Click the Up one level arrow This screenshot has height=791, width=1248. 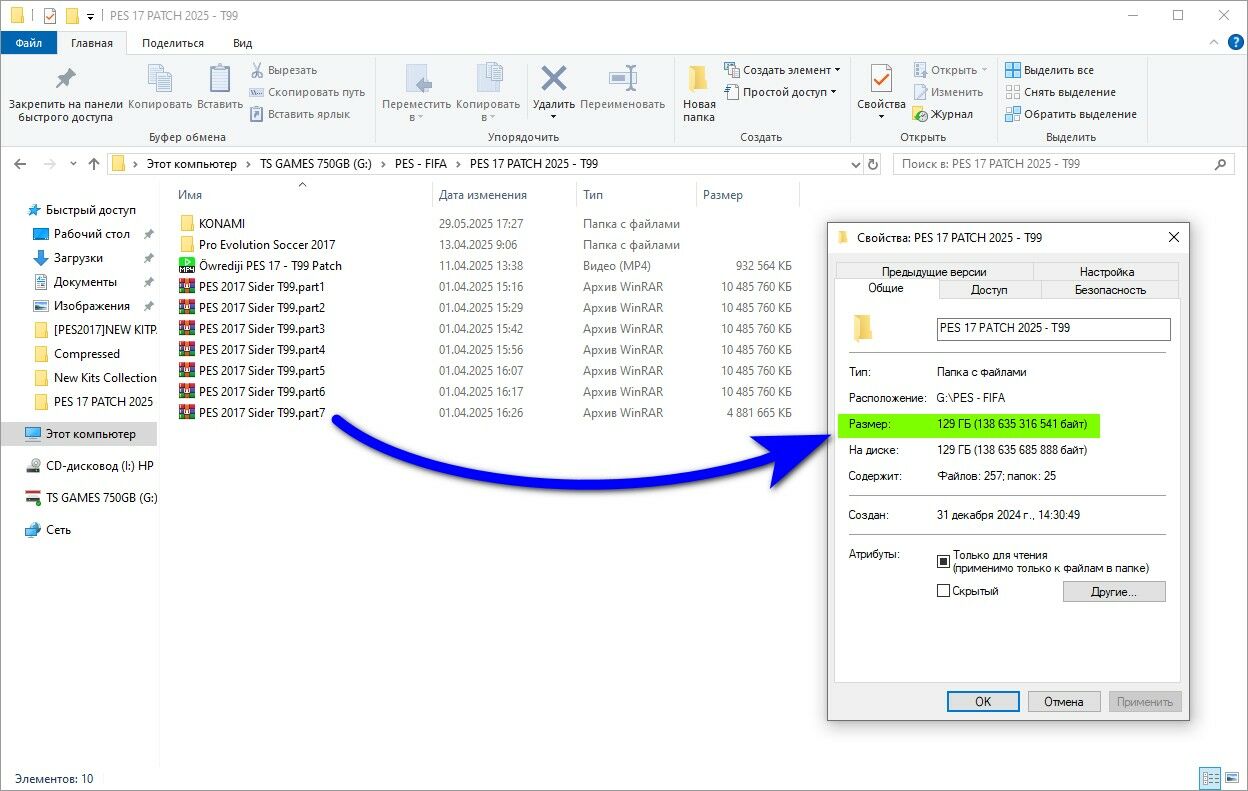point(94,164)
